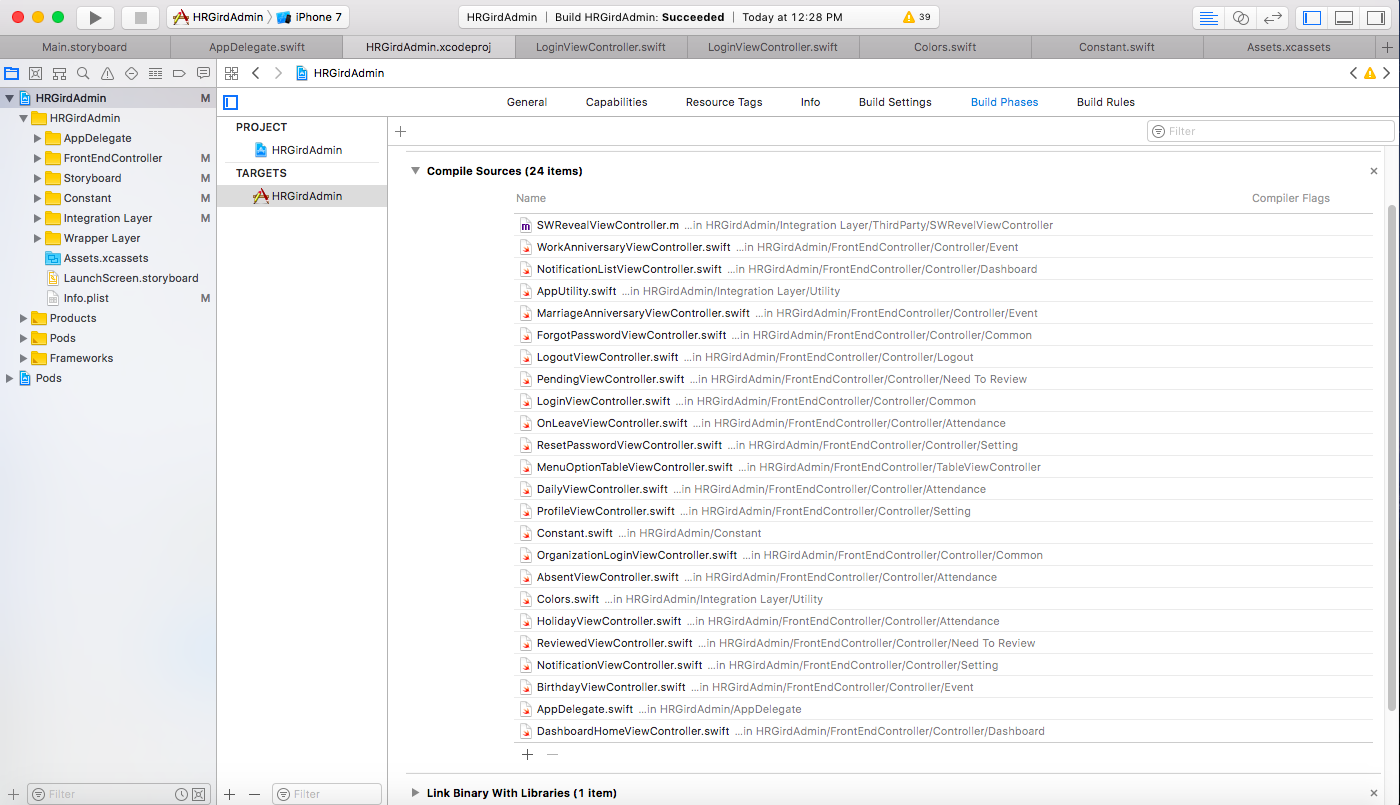
Task: Open the Resource Tags tab
Action: coord(724,102)
